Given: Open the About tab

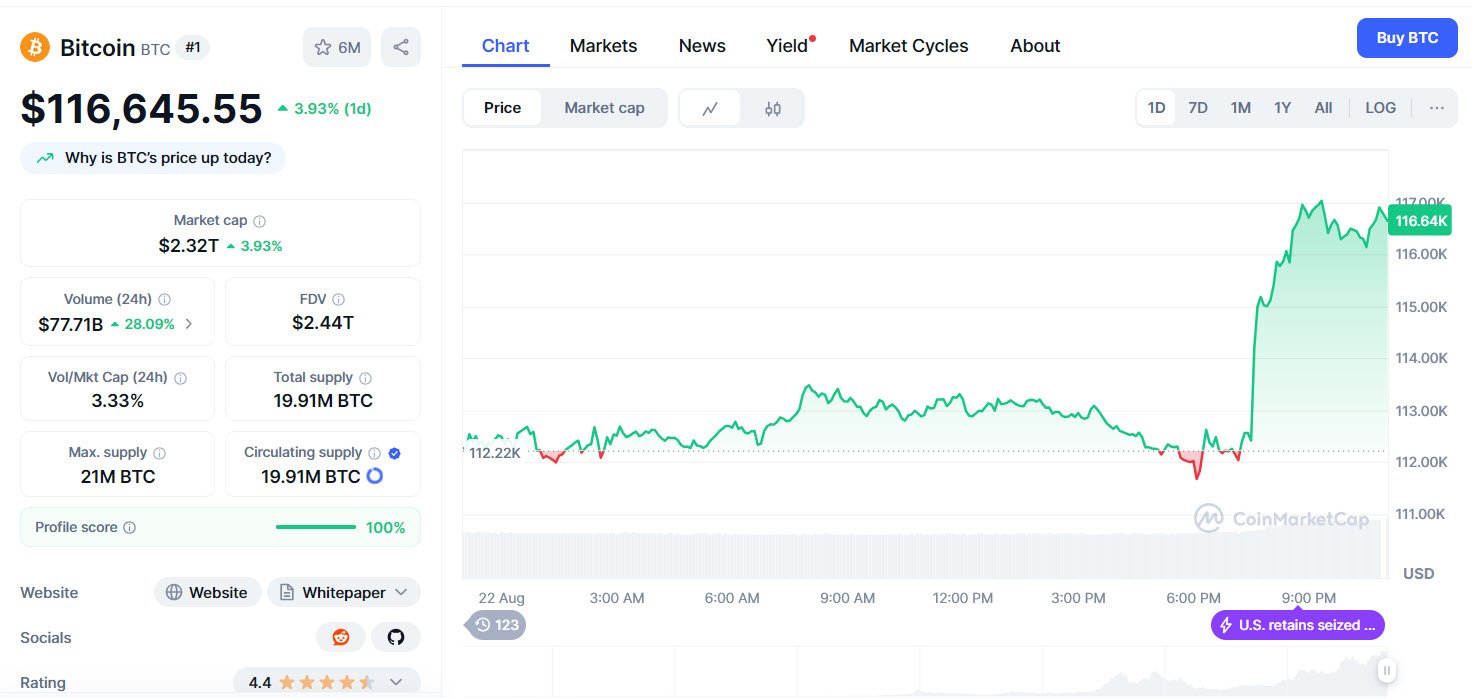Looking at the screenshot, I should pyautogui.click(x=1035, y=46).
